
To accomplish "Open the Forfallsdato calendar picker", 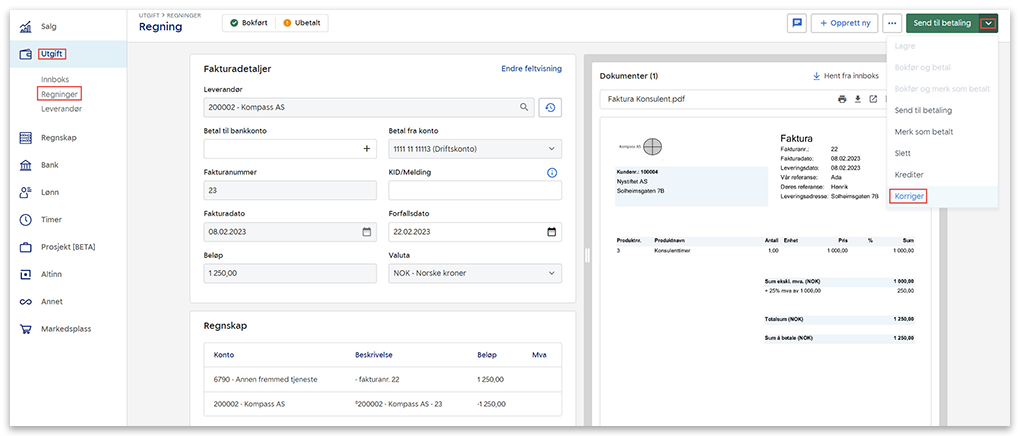I will [x=551, y=232].
